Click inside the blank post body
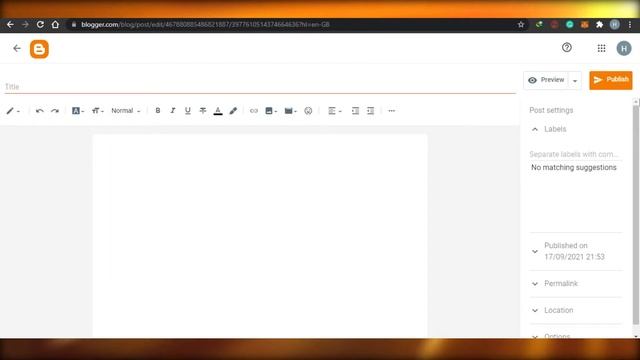Image resolution: width=640 pixels, height=360 pixels. click(260, 236)
